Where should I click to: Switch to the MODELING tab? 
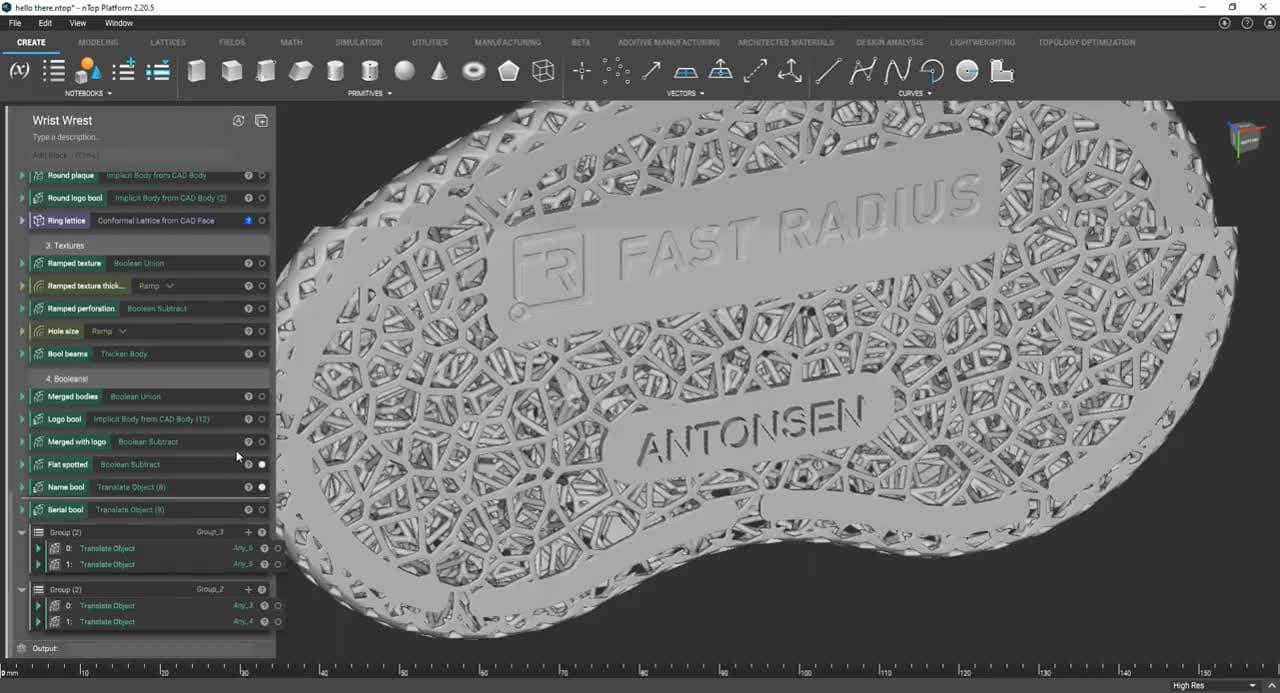click(97, 42)
